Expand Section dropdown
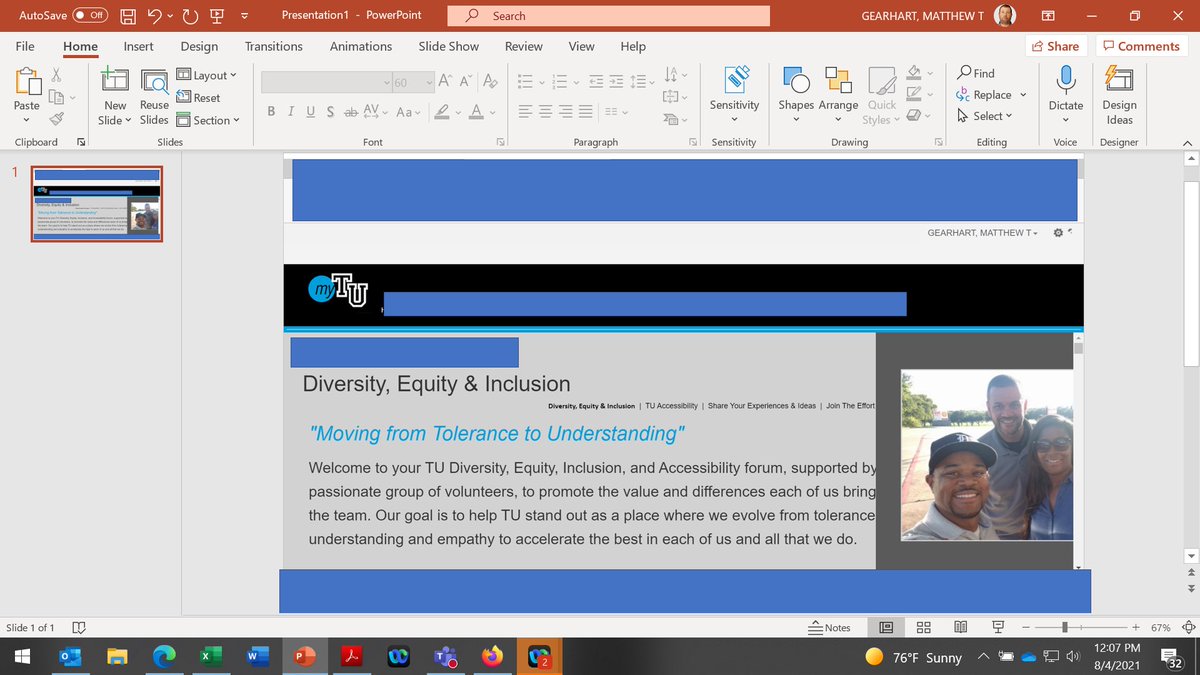Screen dimensions: 1200x675 [x=208, y=120]
